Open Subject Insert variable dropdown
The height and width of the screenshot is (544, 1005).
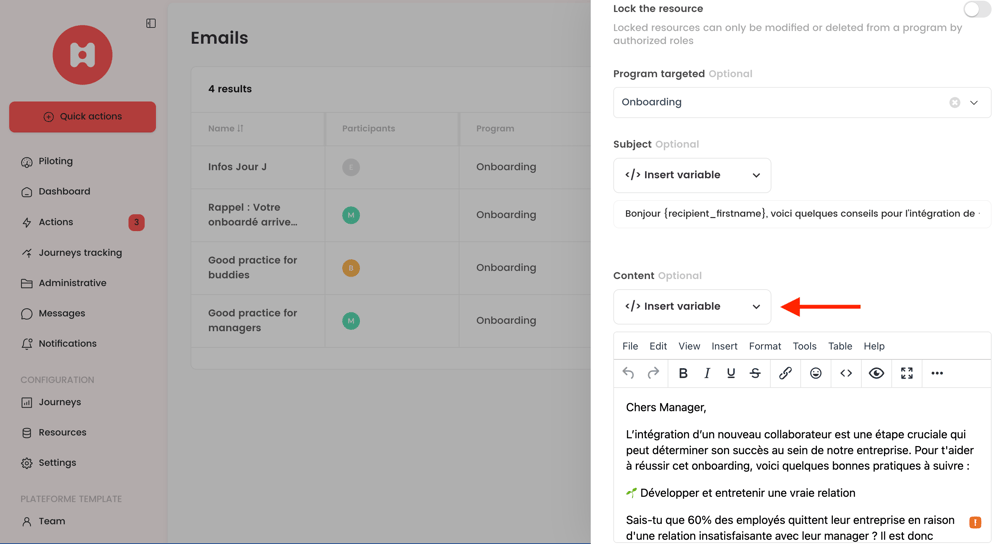692,175
